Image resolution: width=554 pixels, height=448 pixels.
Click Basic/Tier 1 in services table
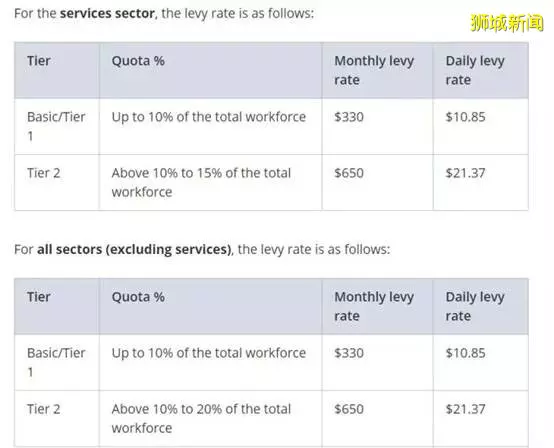pyautogui.click(x=56, y=126)
